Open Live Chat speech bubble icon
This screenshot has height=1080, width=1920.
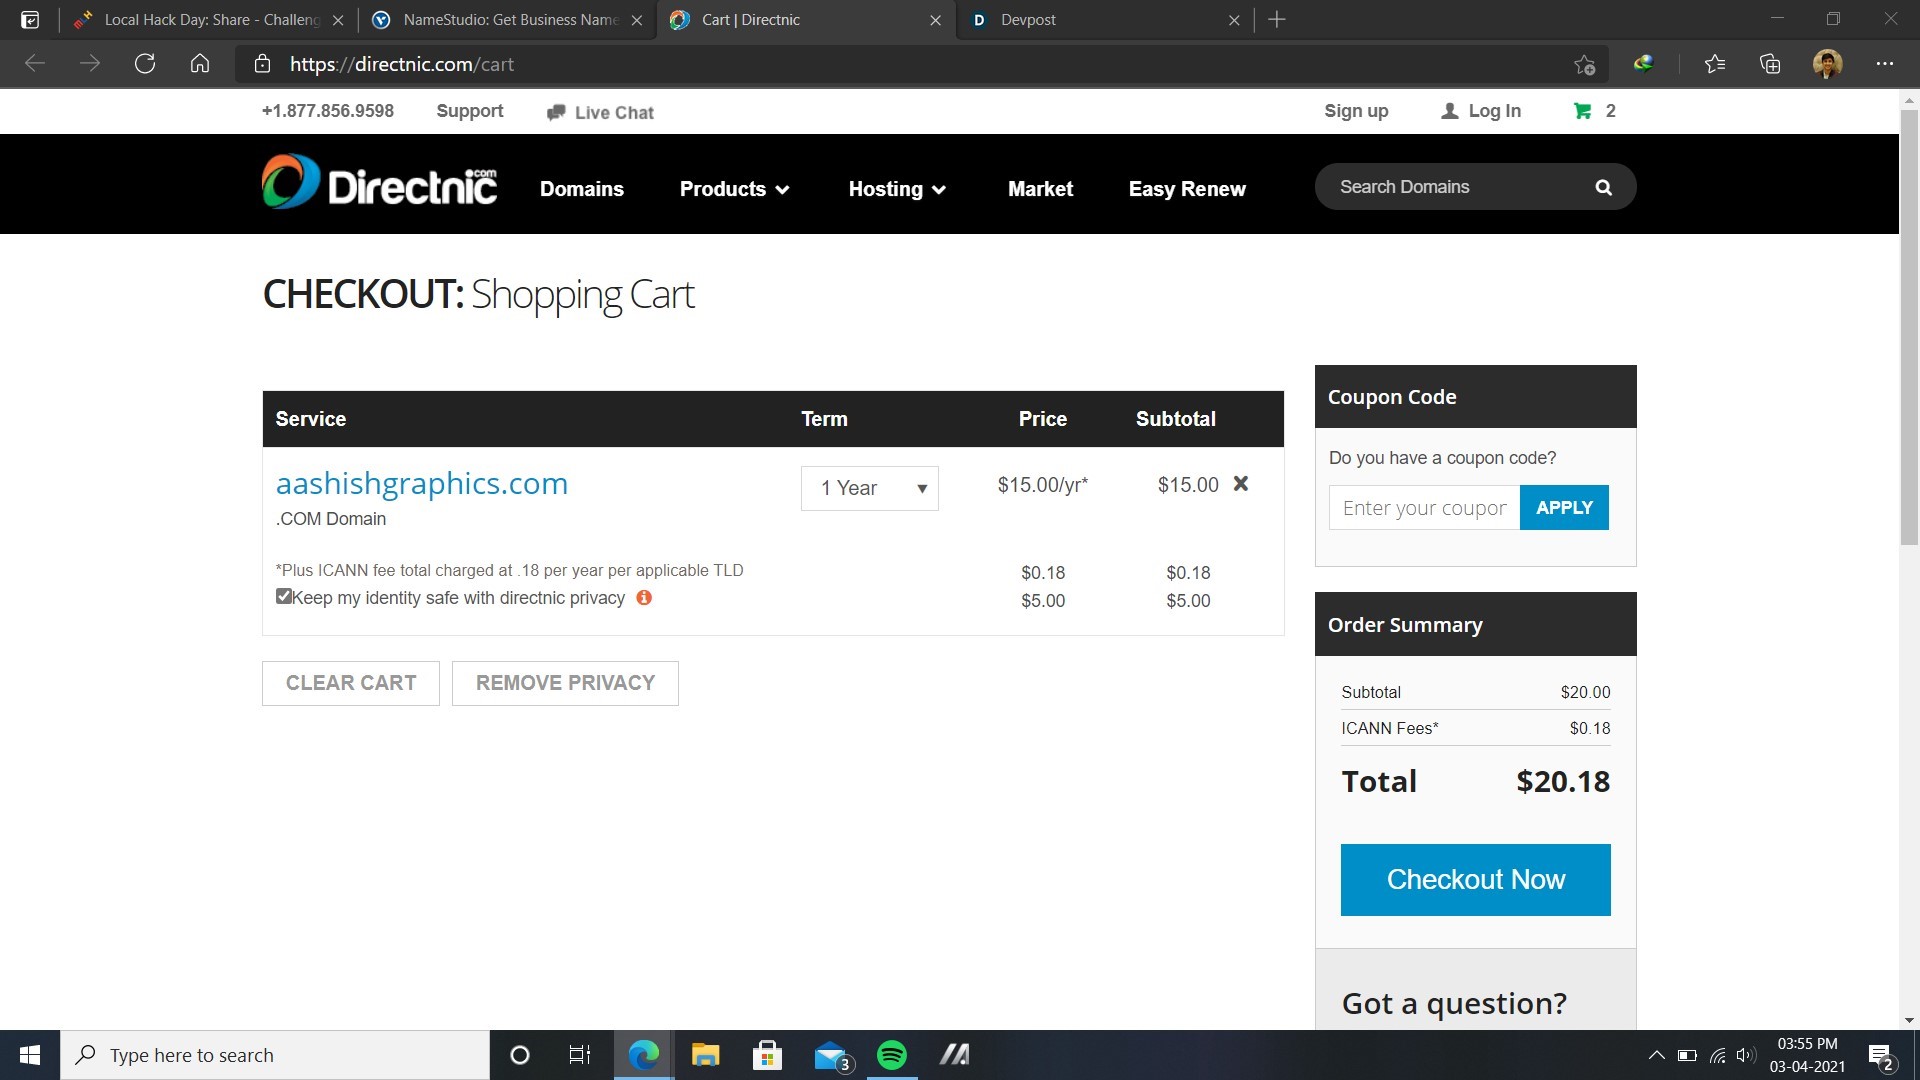pyautogui.click(x=556, y=113)
